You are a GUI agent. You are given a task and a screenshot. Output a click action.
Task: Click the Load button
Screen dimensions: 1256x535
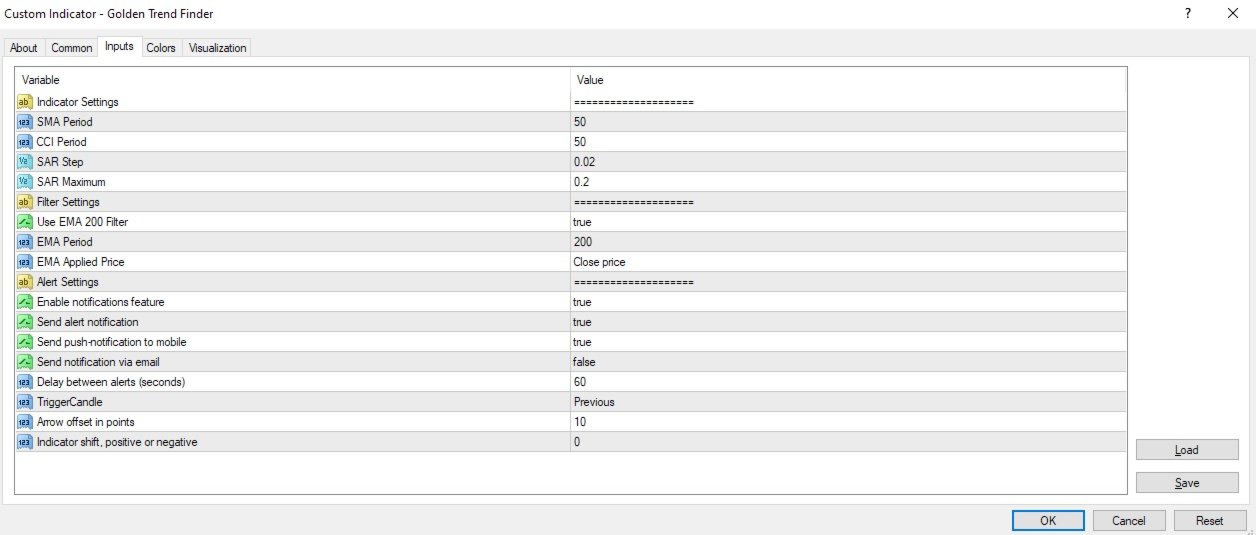click(x=1187, y=450)
